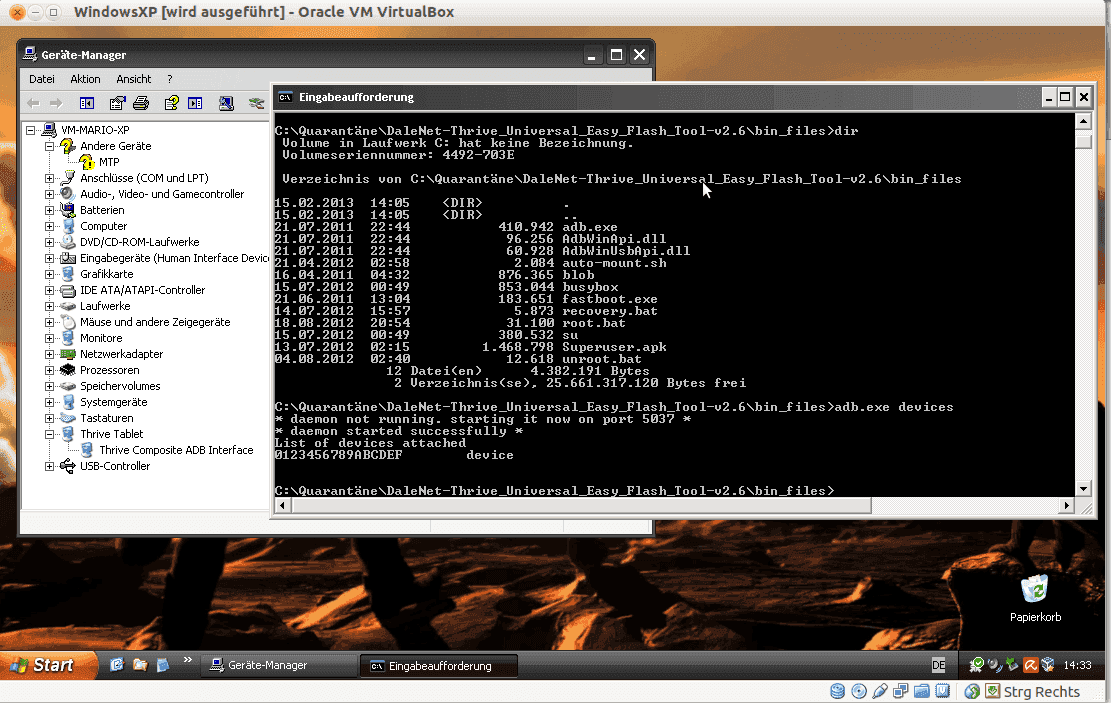
Task: Click the show/hide console tree toolbar icon
Action: click(x=87, y=103)
